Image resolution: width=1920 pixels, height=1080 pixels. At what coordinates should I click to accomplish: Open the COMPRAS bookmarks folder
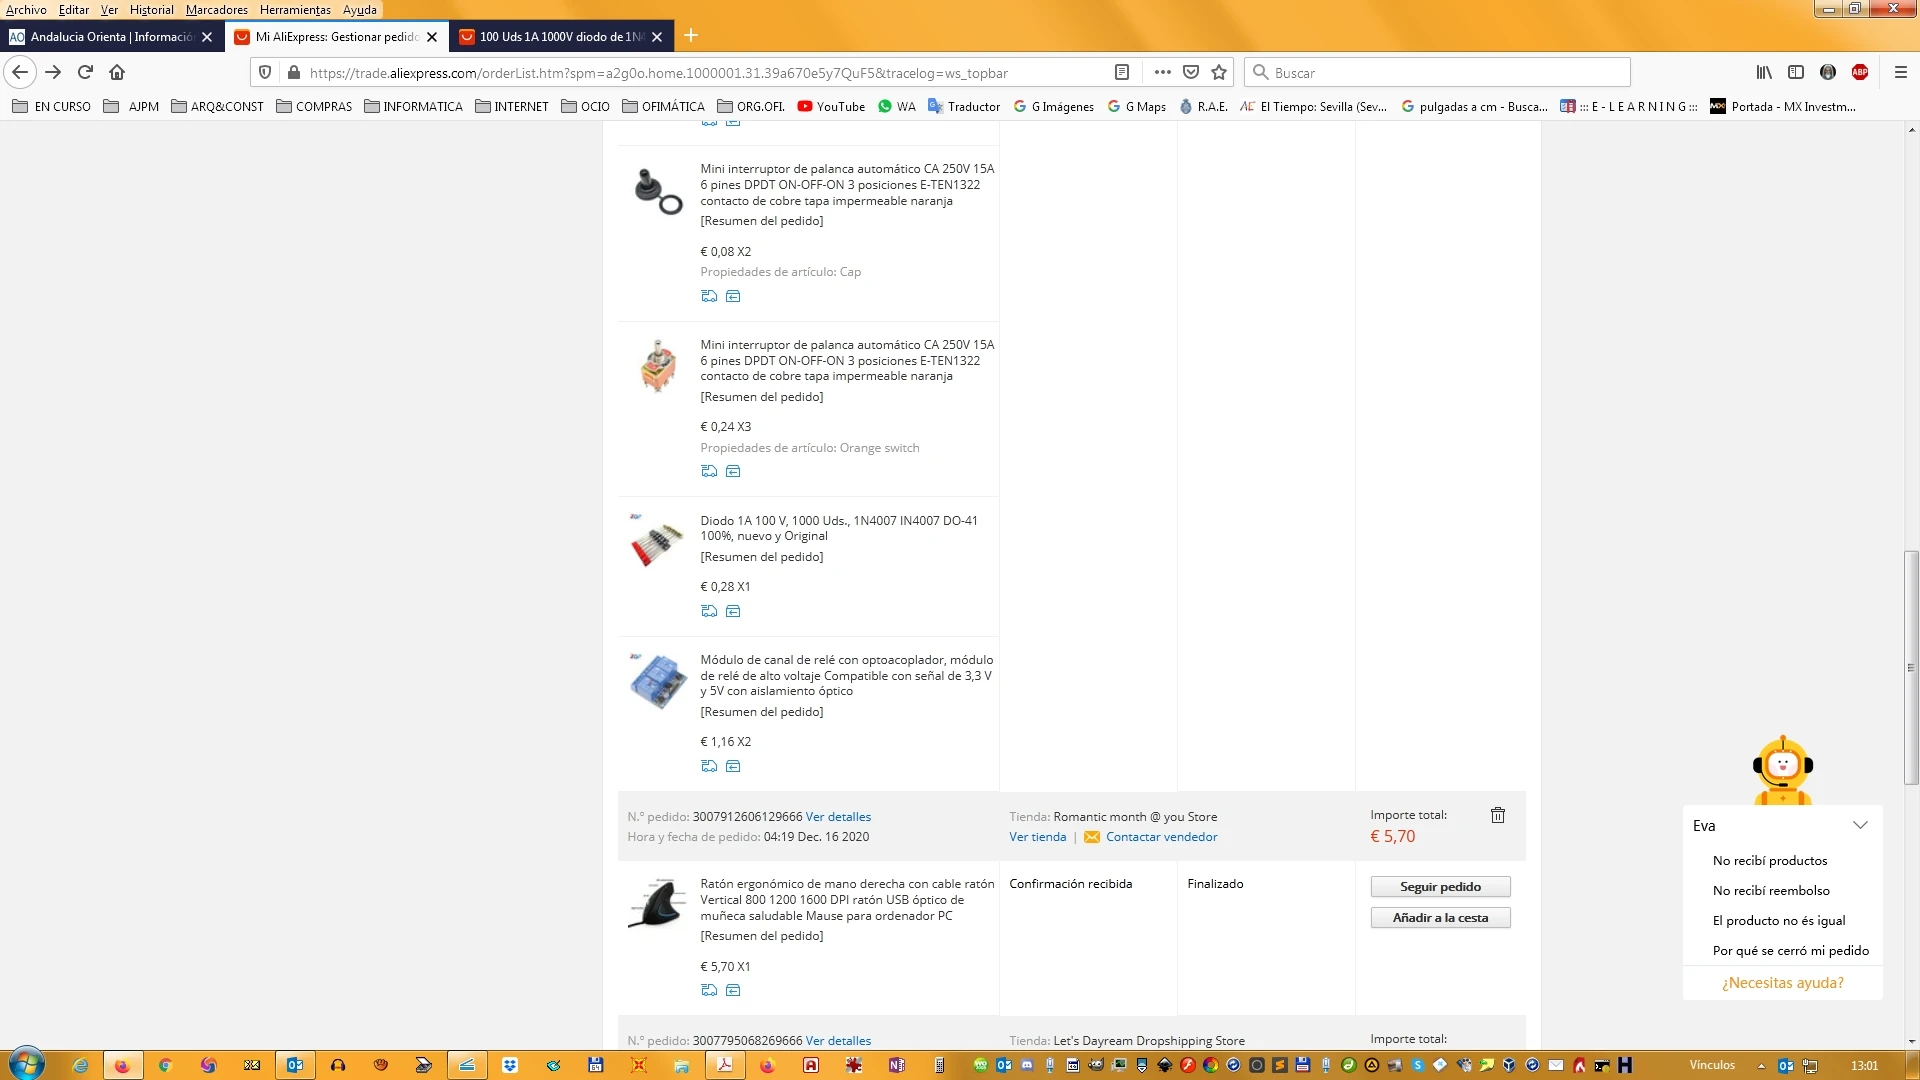313,106
